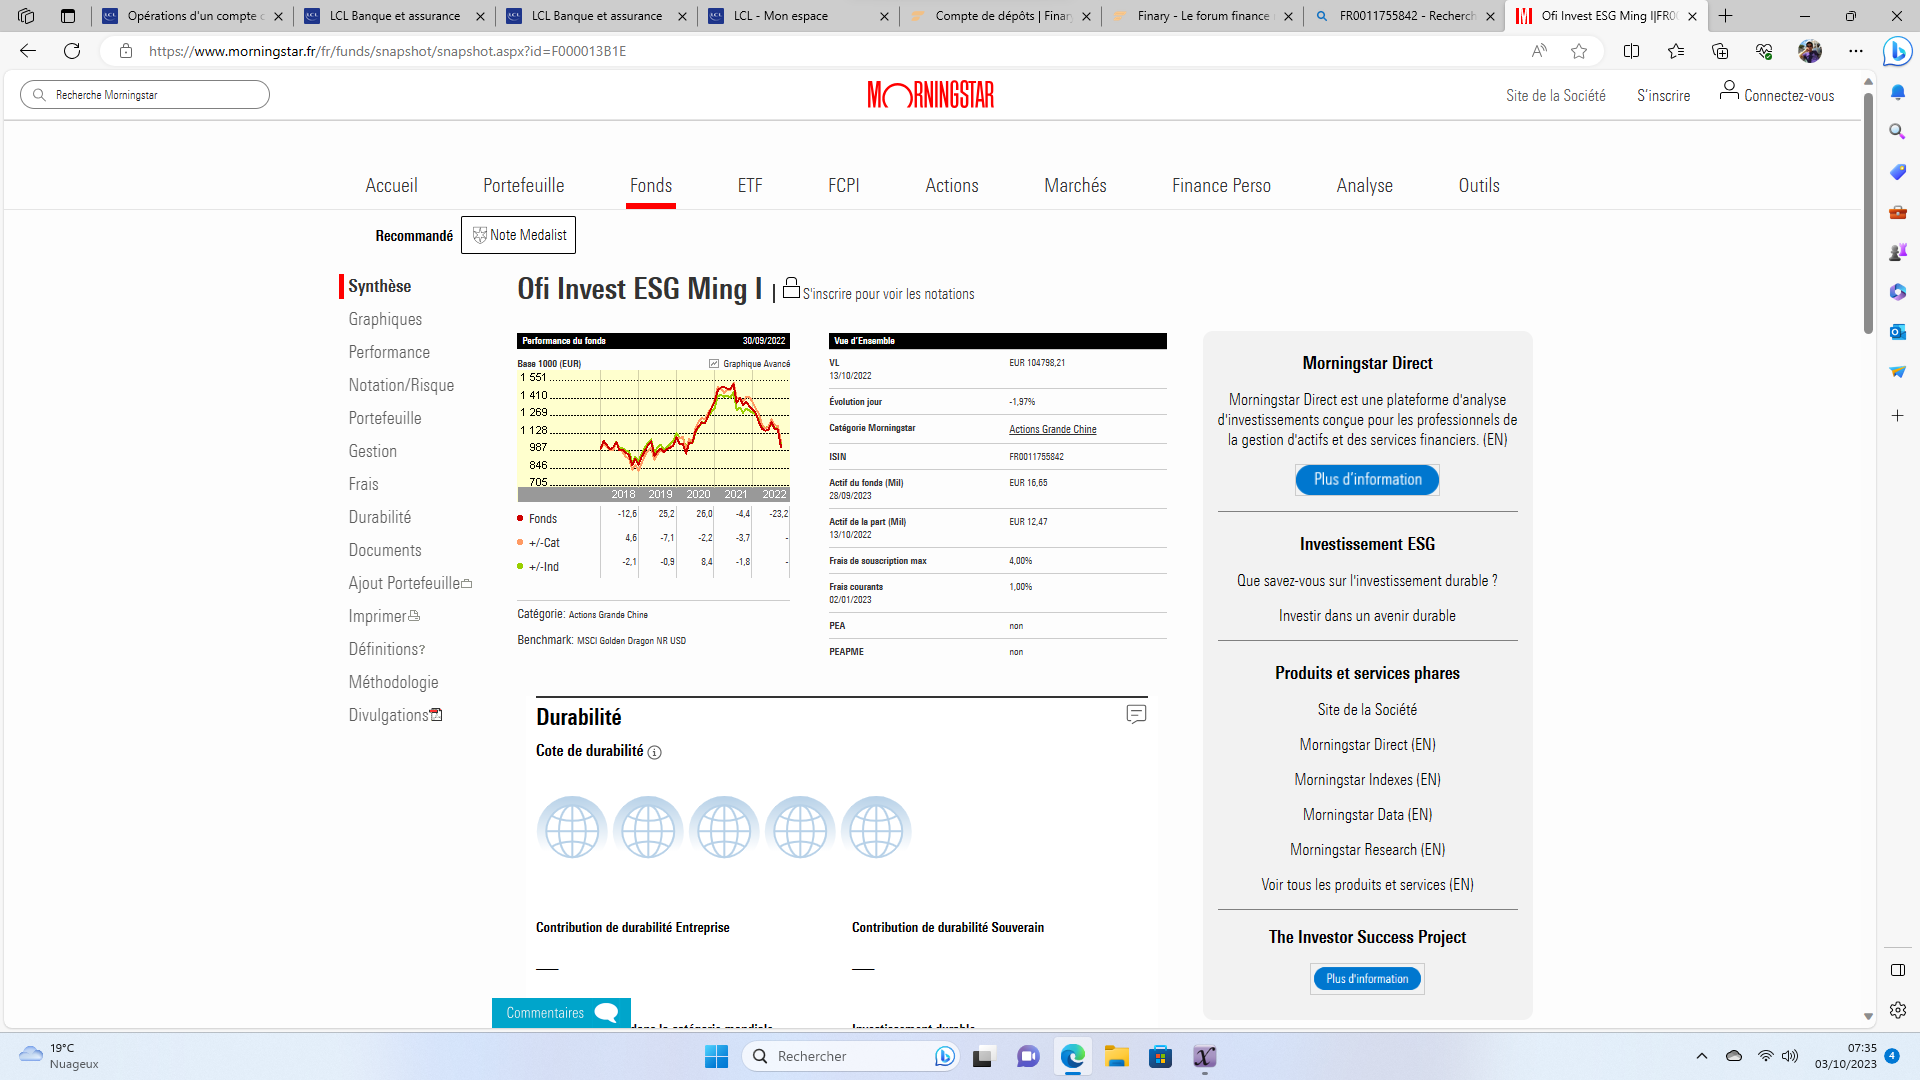Select Frais in left menu
This screenshot has width=1920, height=1080.
pyautogui.click(x=363, y=484)
